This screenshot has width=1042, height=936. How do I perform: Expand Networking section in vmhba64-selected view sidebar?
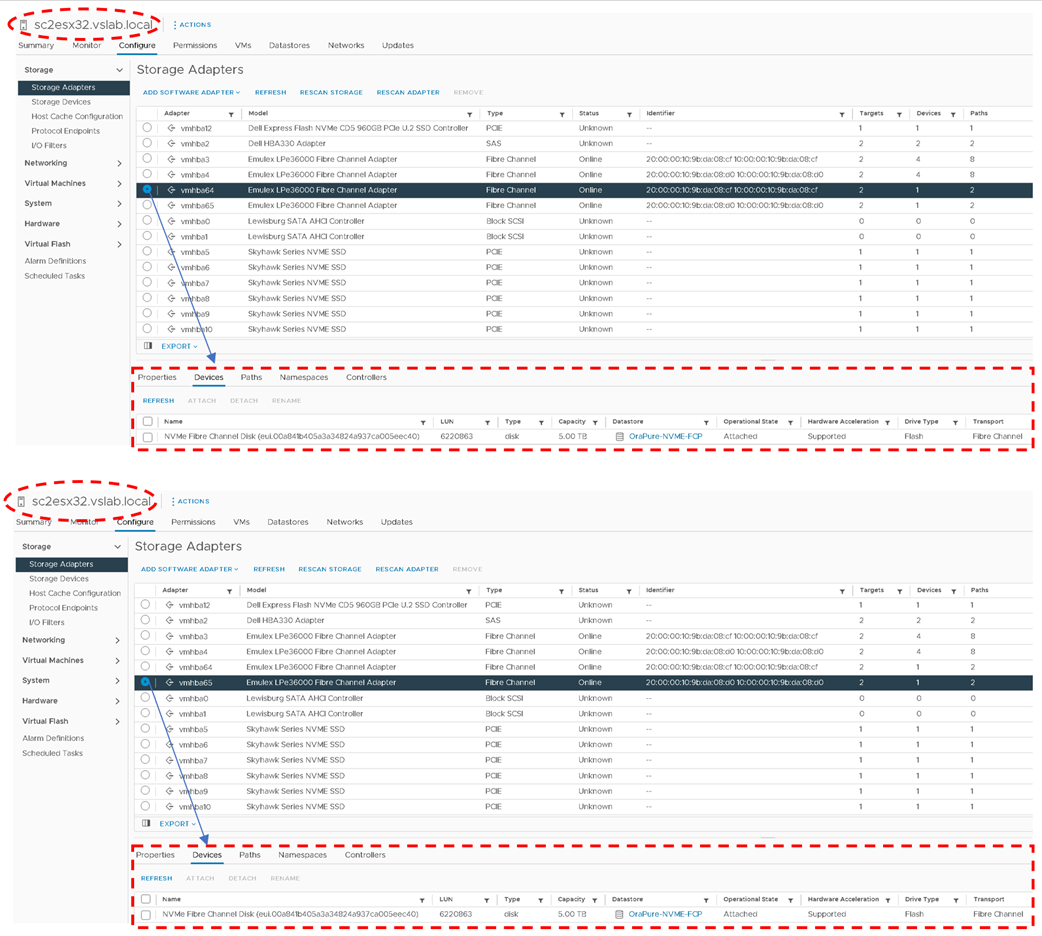coord(120,164)
